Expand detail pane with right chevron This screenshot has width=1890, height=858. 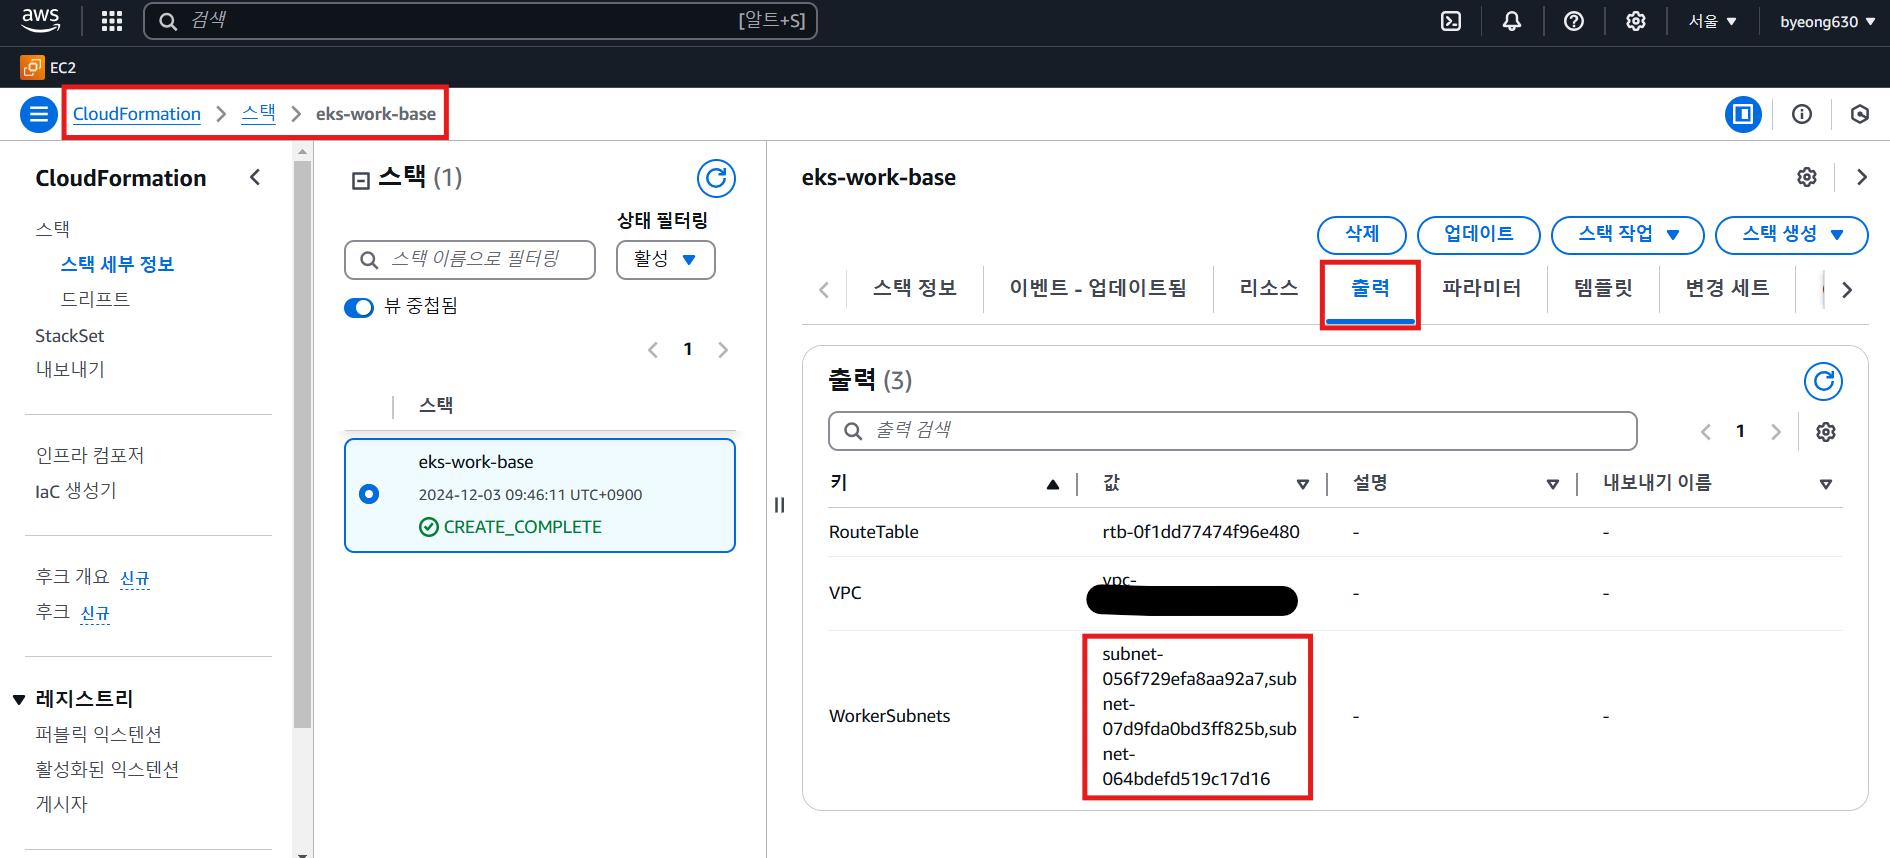coord(1862,177)
